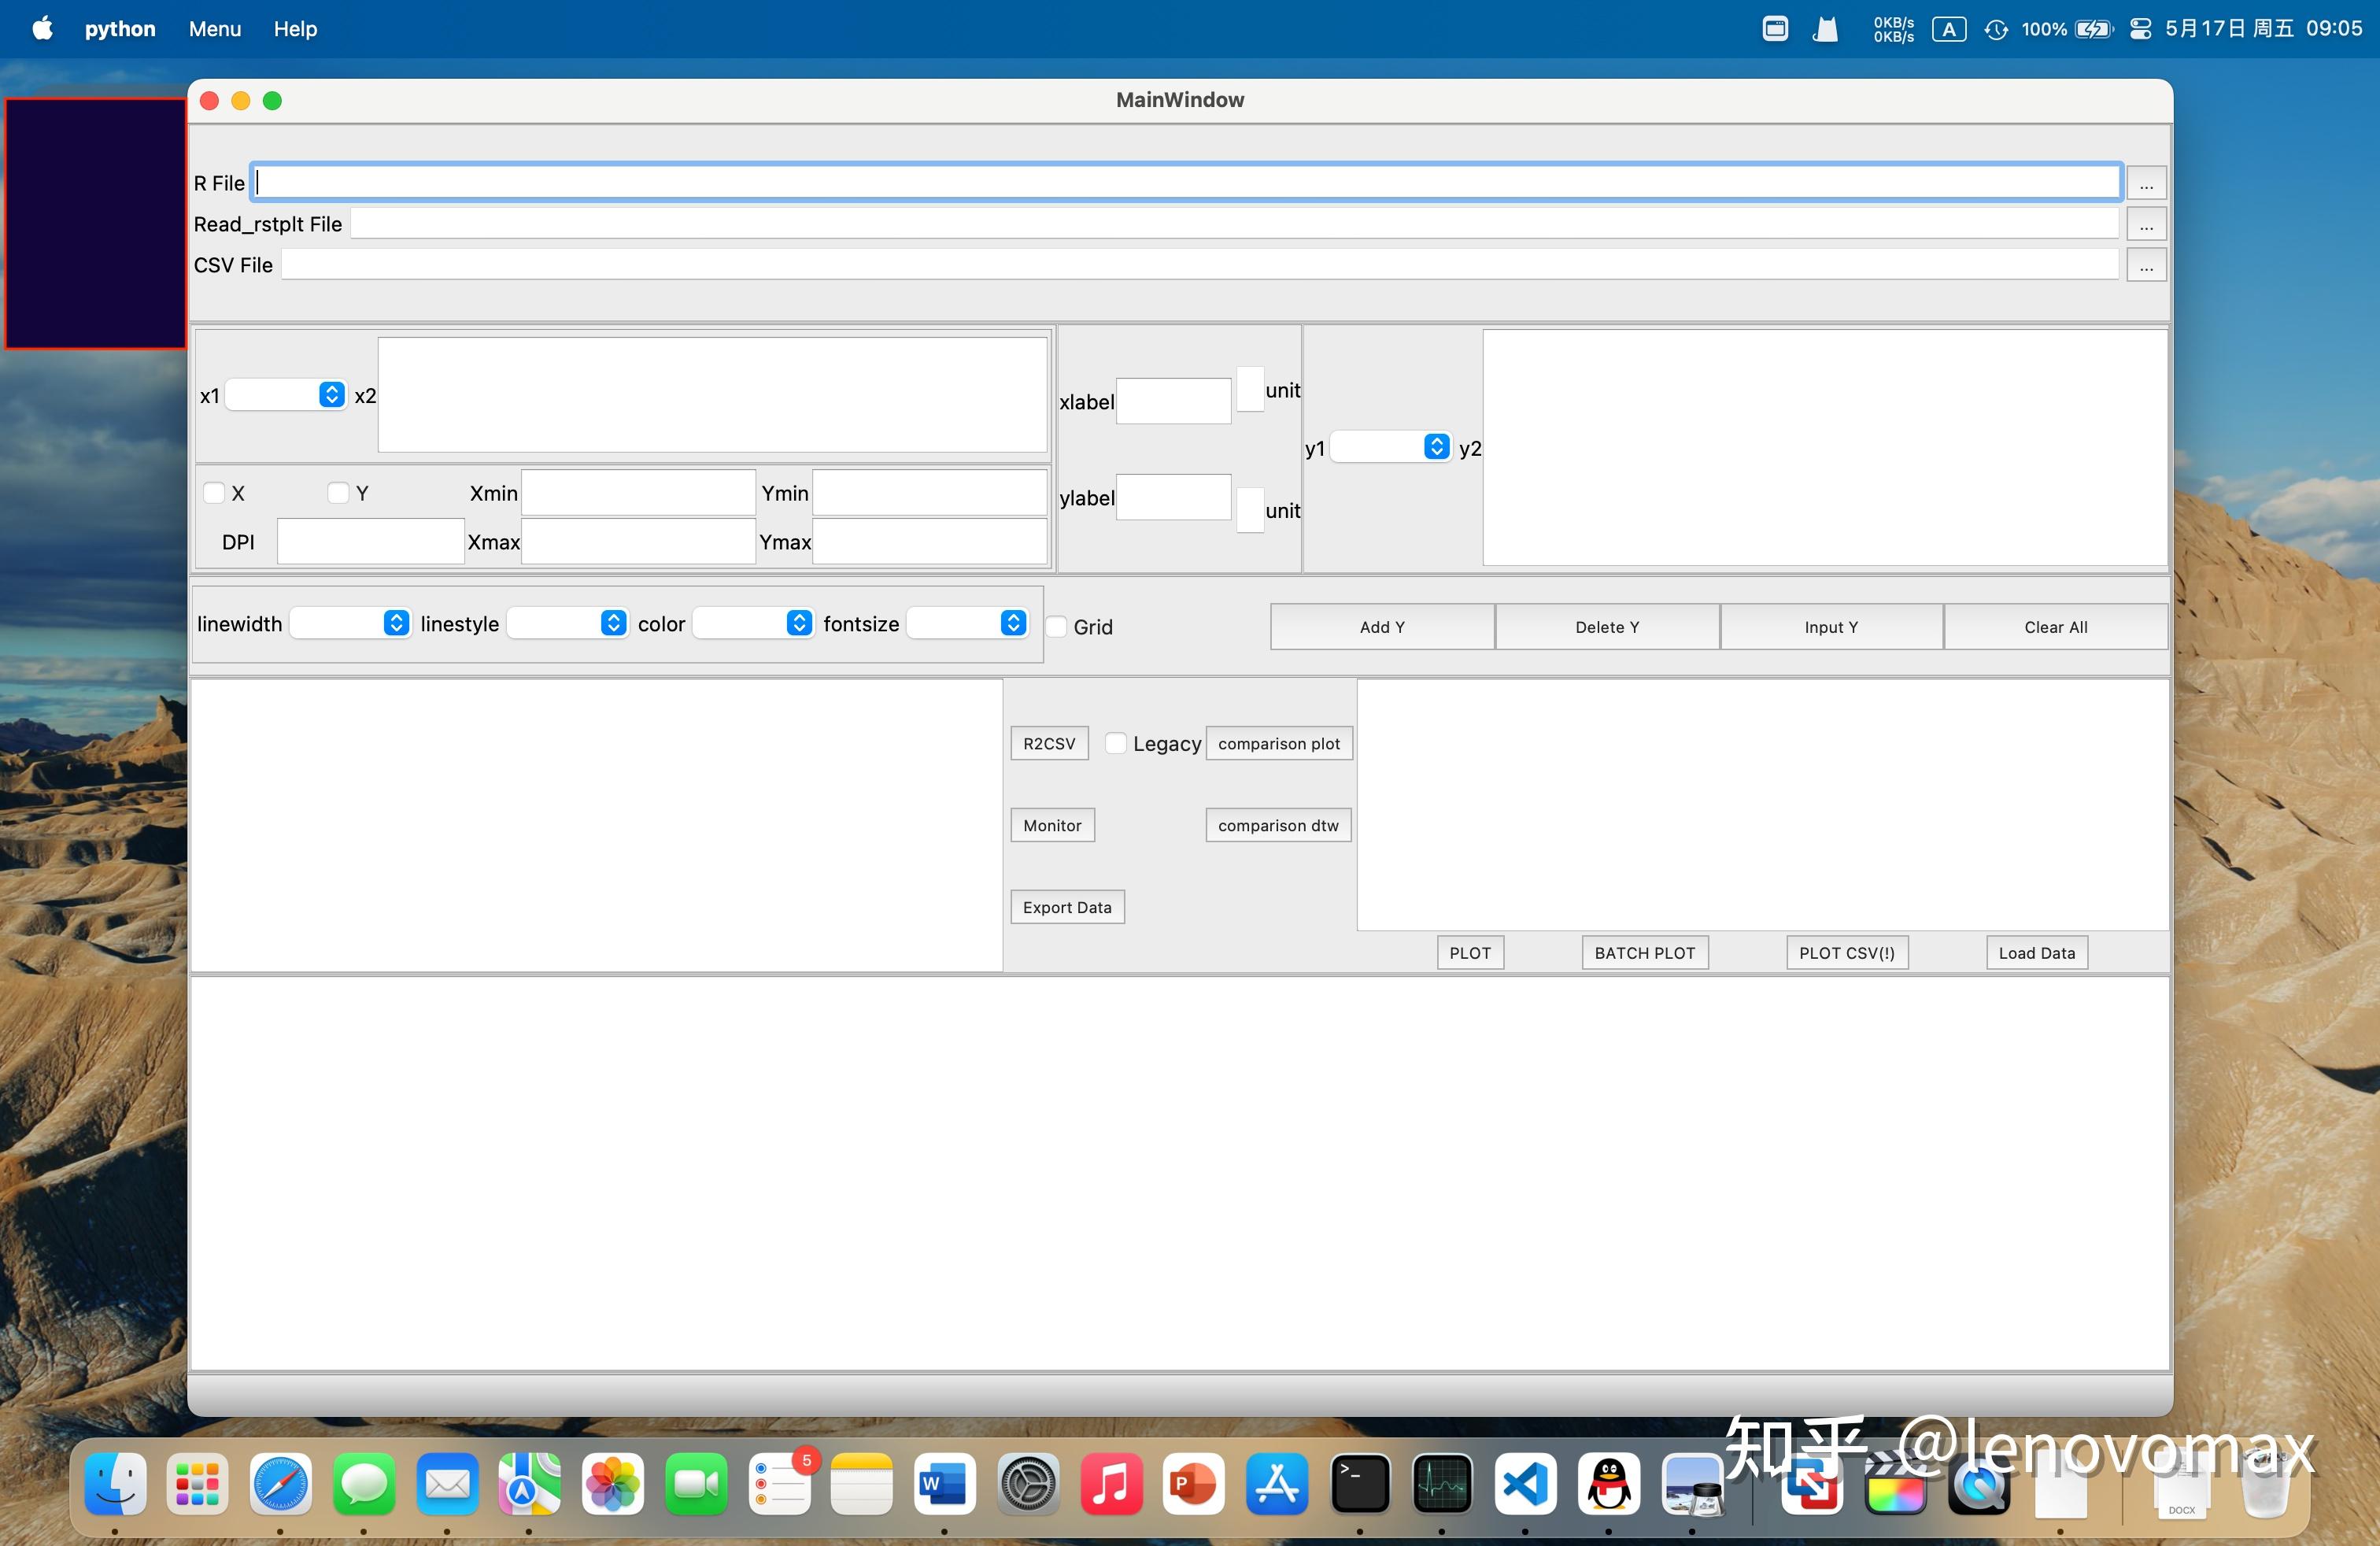Open Photos app in Dock

click(613, 1484)
